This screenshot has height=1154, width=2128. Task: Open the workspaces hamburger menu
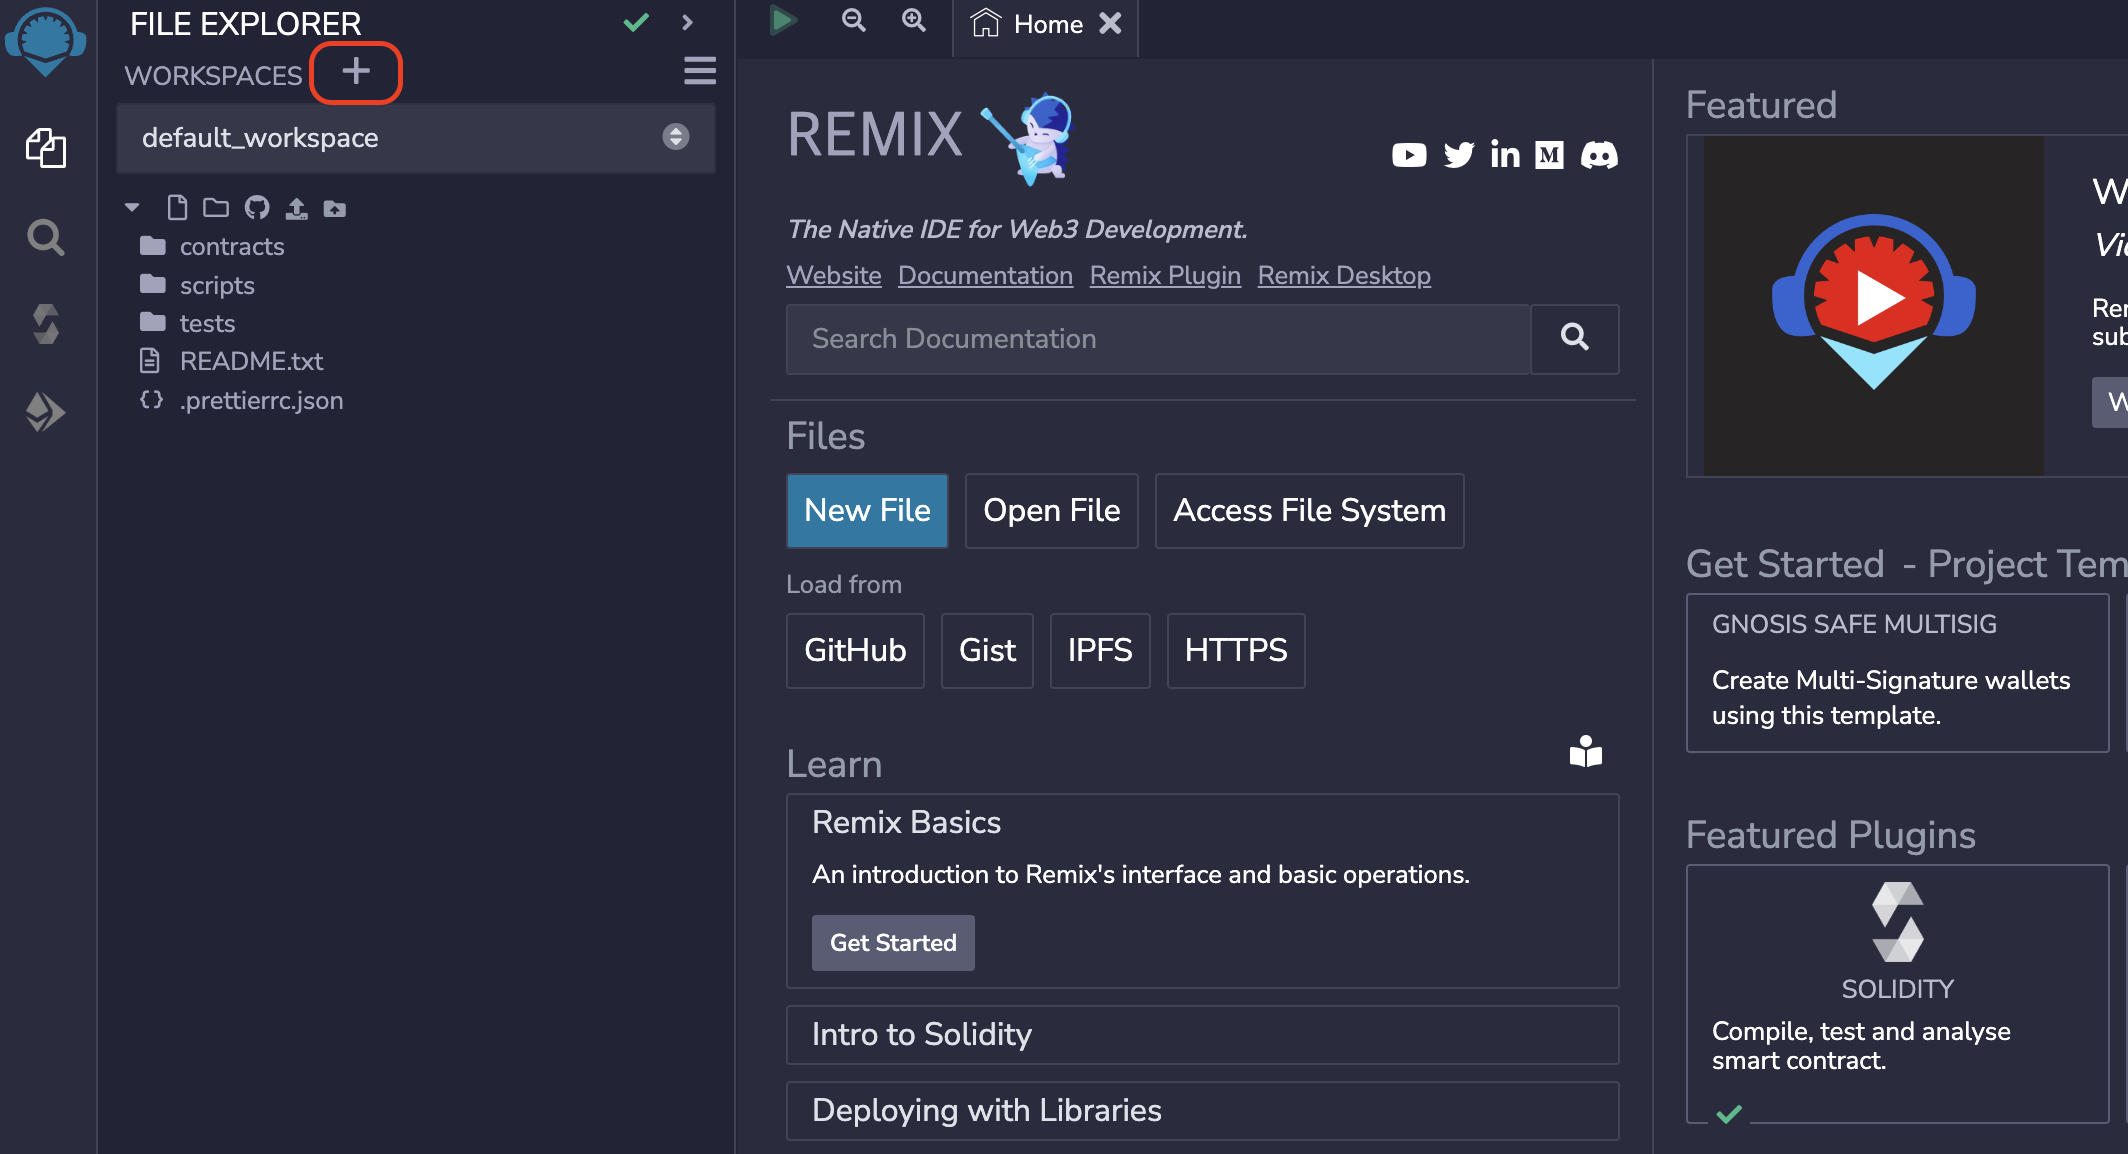pos(699,71)
